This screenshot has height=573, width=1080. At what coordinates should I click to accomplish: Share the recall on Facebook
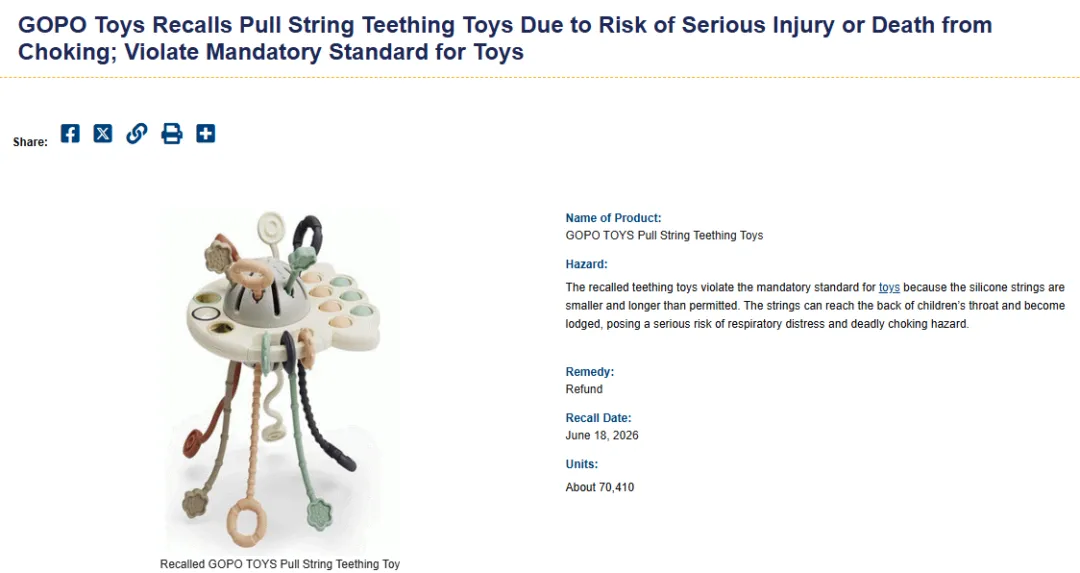pyautogui.click(x=70, y=134)
